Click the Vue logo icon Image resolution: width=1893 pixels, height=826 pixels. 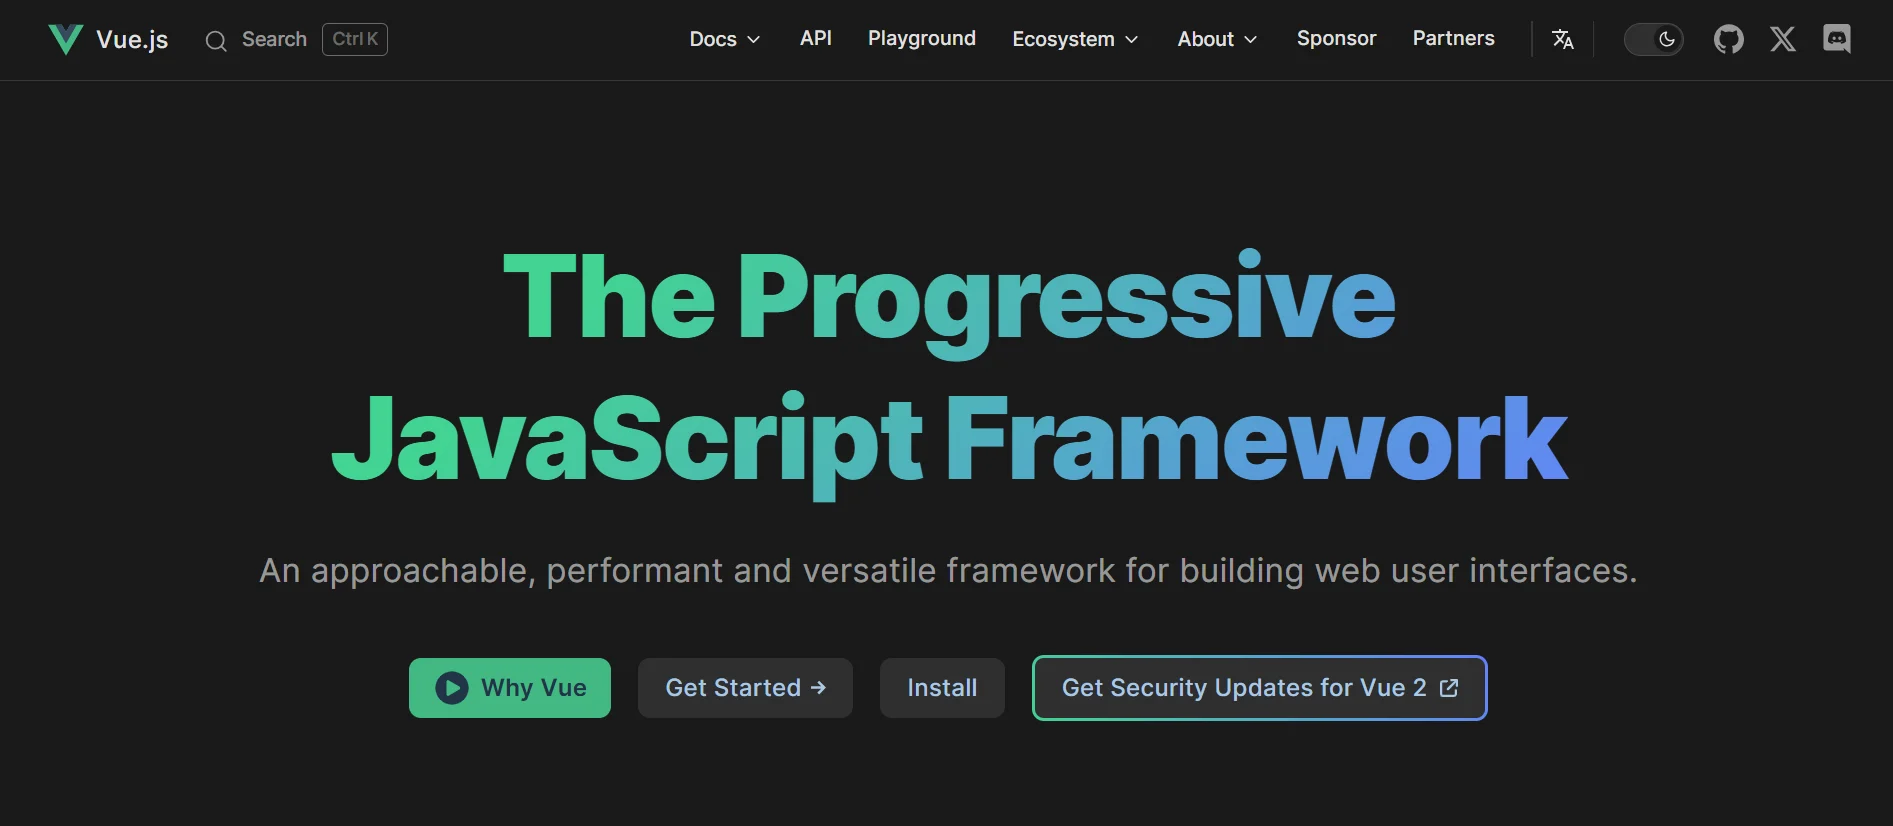click(66, 39)
